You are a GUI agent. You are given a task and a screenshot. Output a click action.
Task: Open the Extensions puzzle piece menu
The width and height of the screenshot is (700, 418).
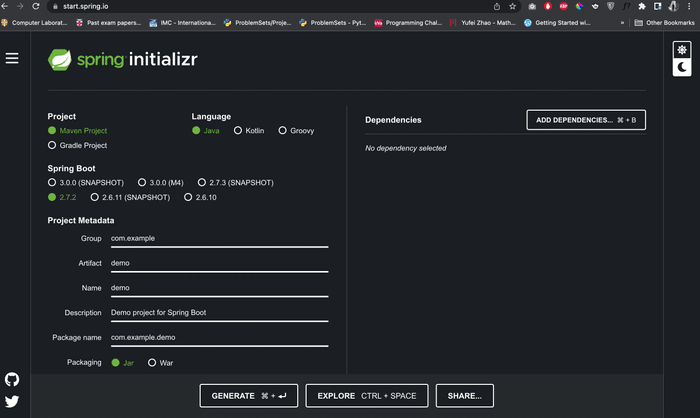click(642, 6)
